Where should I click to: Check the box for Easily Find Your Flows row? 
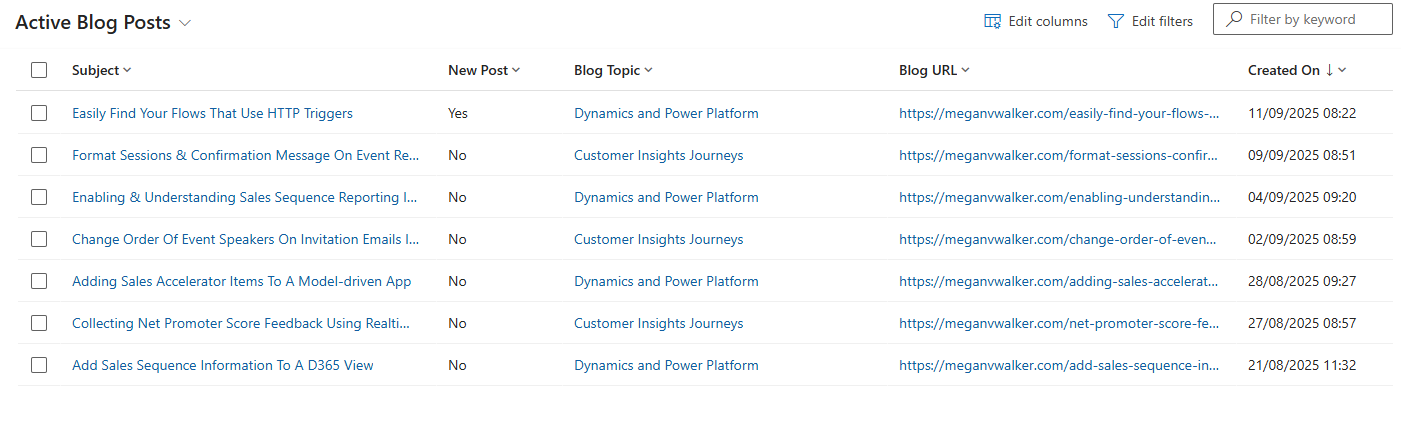39,113
